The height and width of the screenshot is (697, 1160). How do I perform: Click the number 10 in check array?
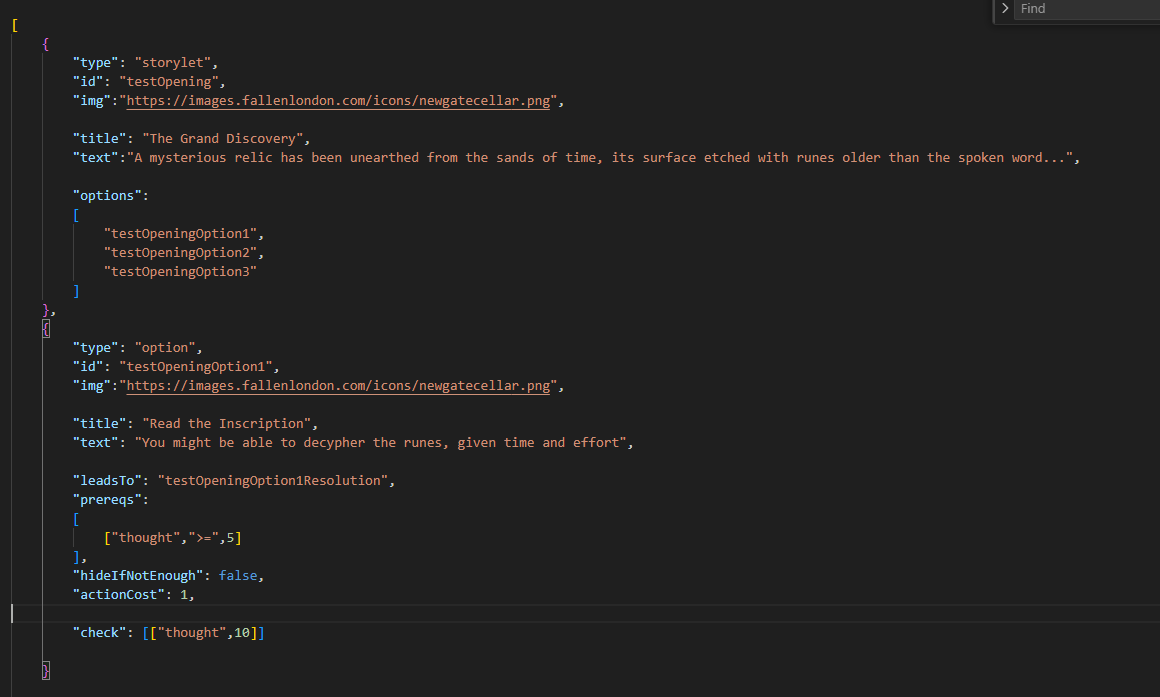(x=242, y=633)
